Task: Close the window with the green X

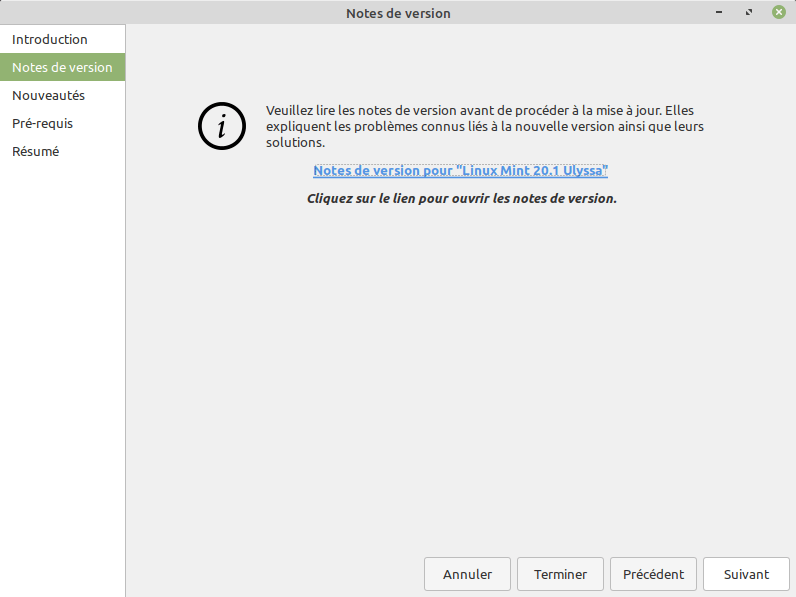Action: pos(778,13)
